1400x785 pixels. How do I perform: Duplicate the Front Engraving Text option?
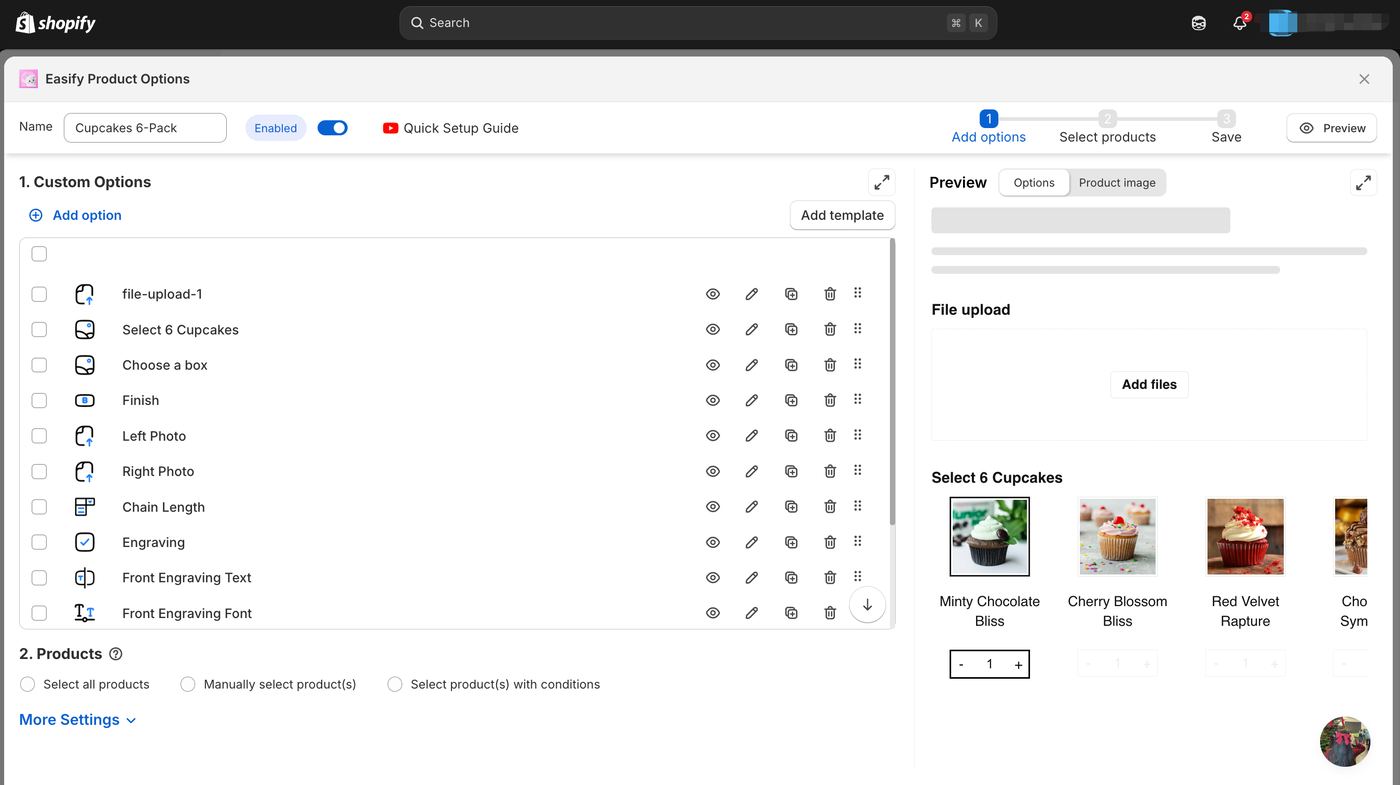coord(791,578)
